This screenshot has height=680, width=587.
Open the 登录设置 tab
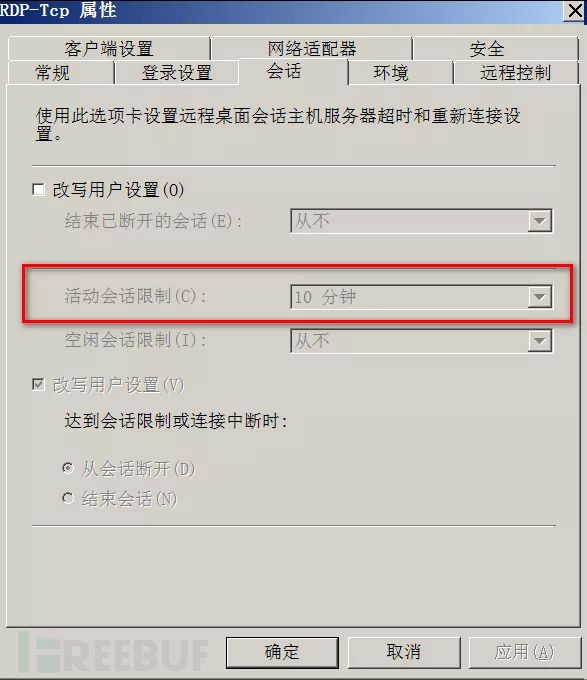click(176, 72)
